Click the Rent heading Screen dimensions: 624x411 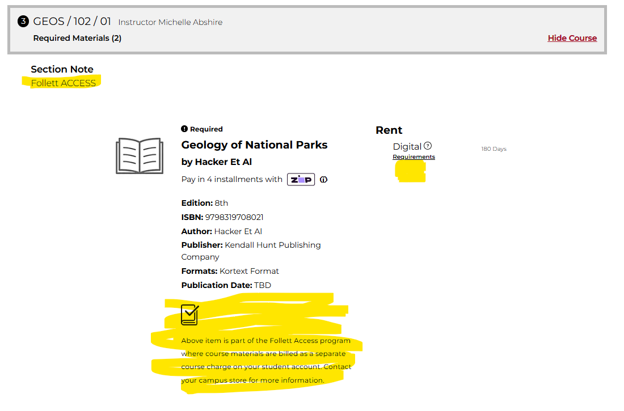pos(389,130)
